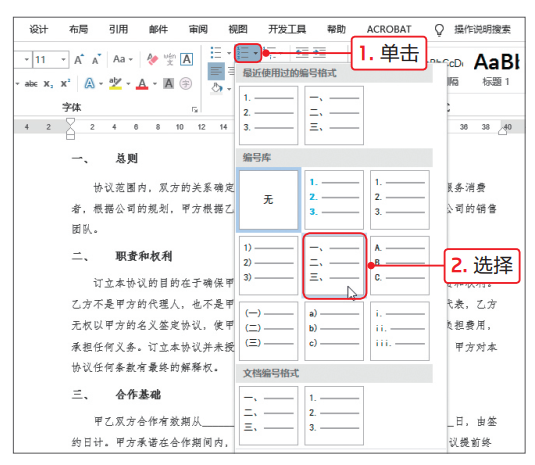Select library black 1. 2. 3. format
Screen dimensions: 535x465
400,200
